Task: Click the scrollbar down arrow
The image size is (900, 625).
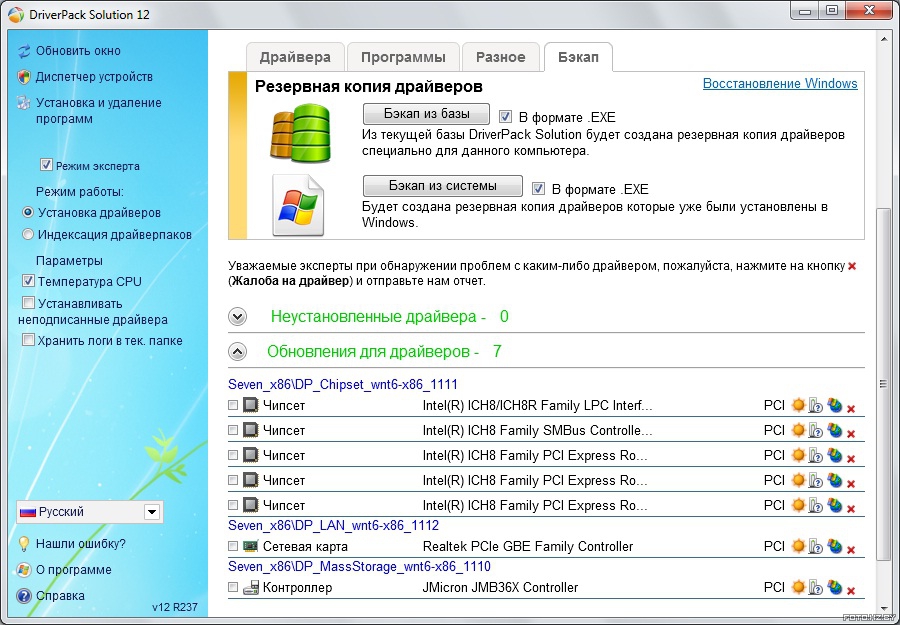Action: (884, 608)
